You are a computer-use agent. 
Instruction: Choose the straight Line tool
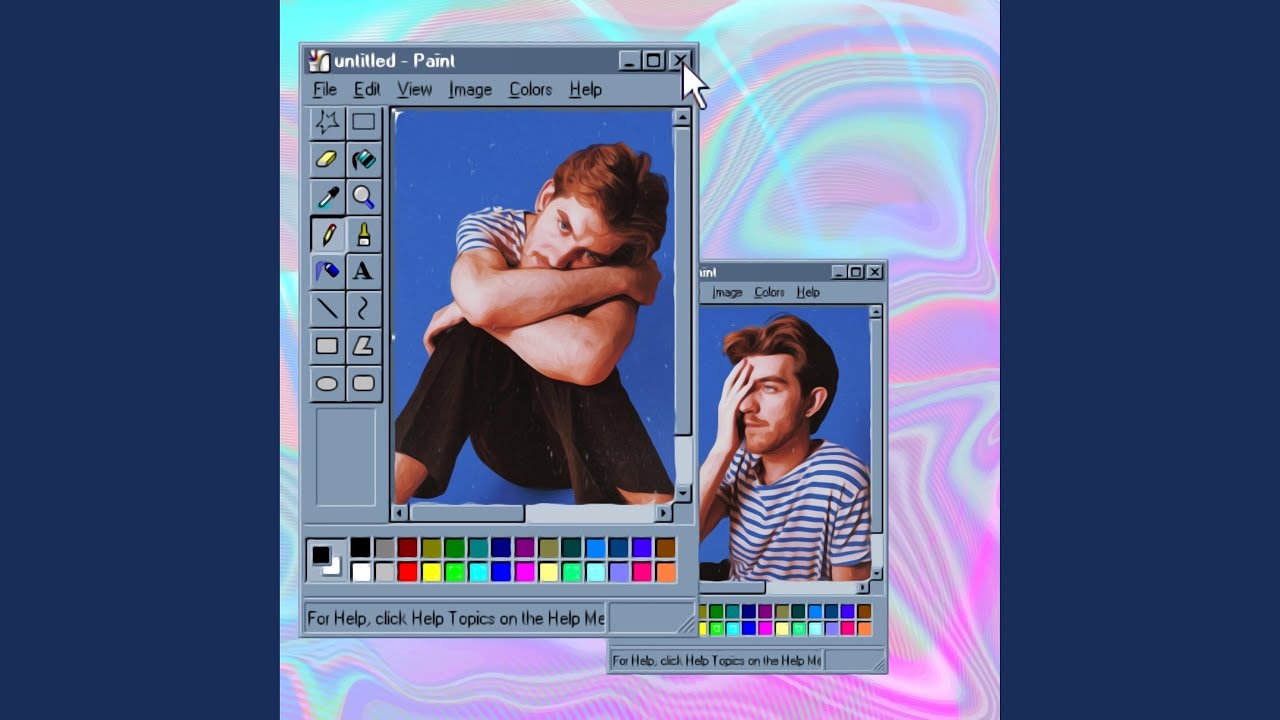coord(327,309)
